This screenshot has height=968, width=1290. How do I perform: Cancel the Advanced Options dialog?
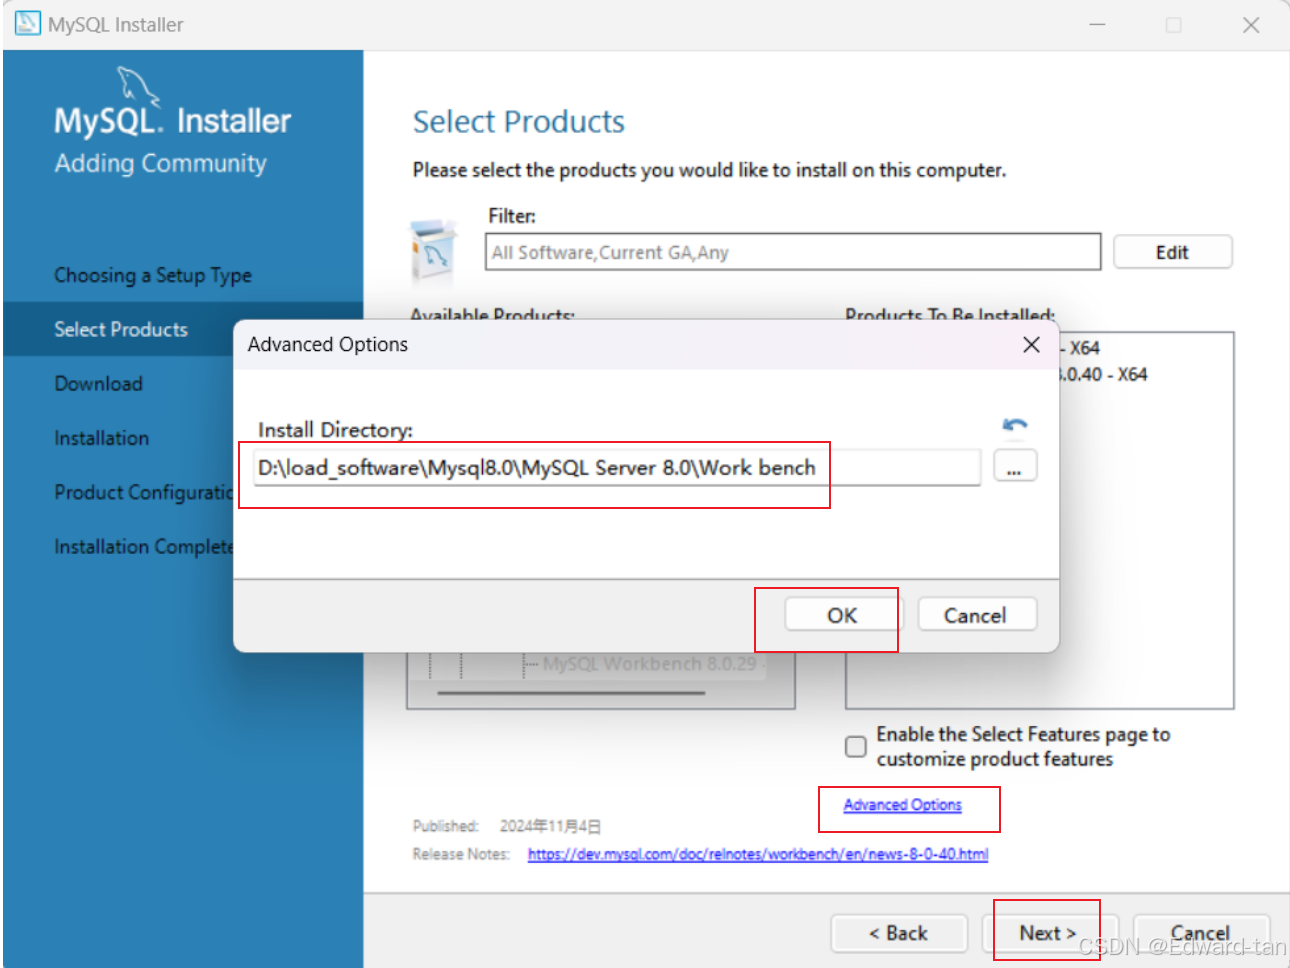[x=976, y=615]
